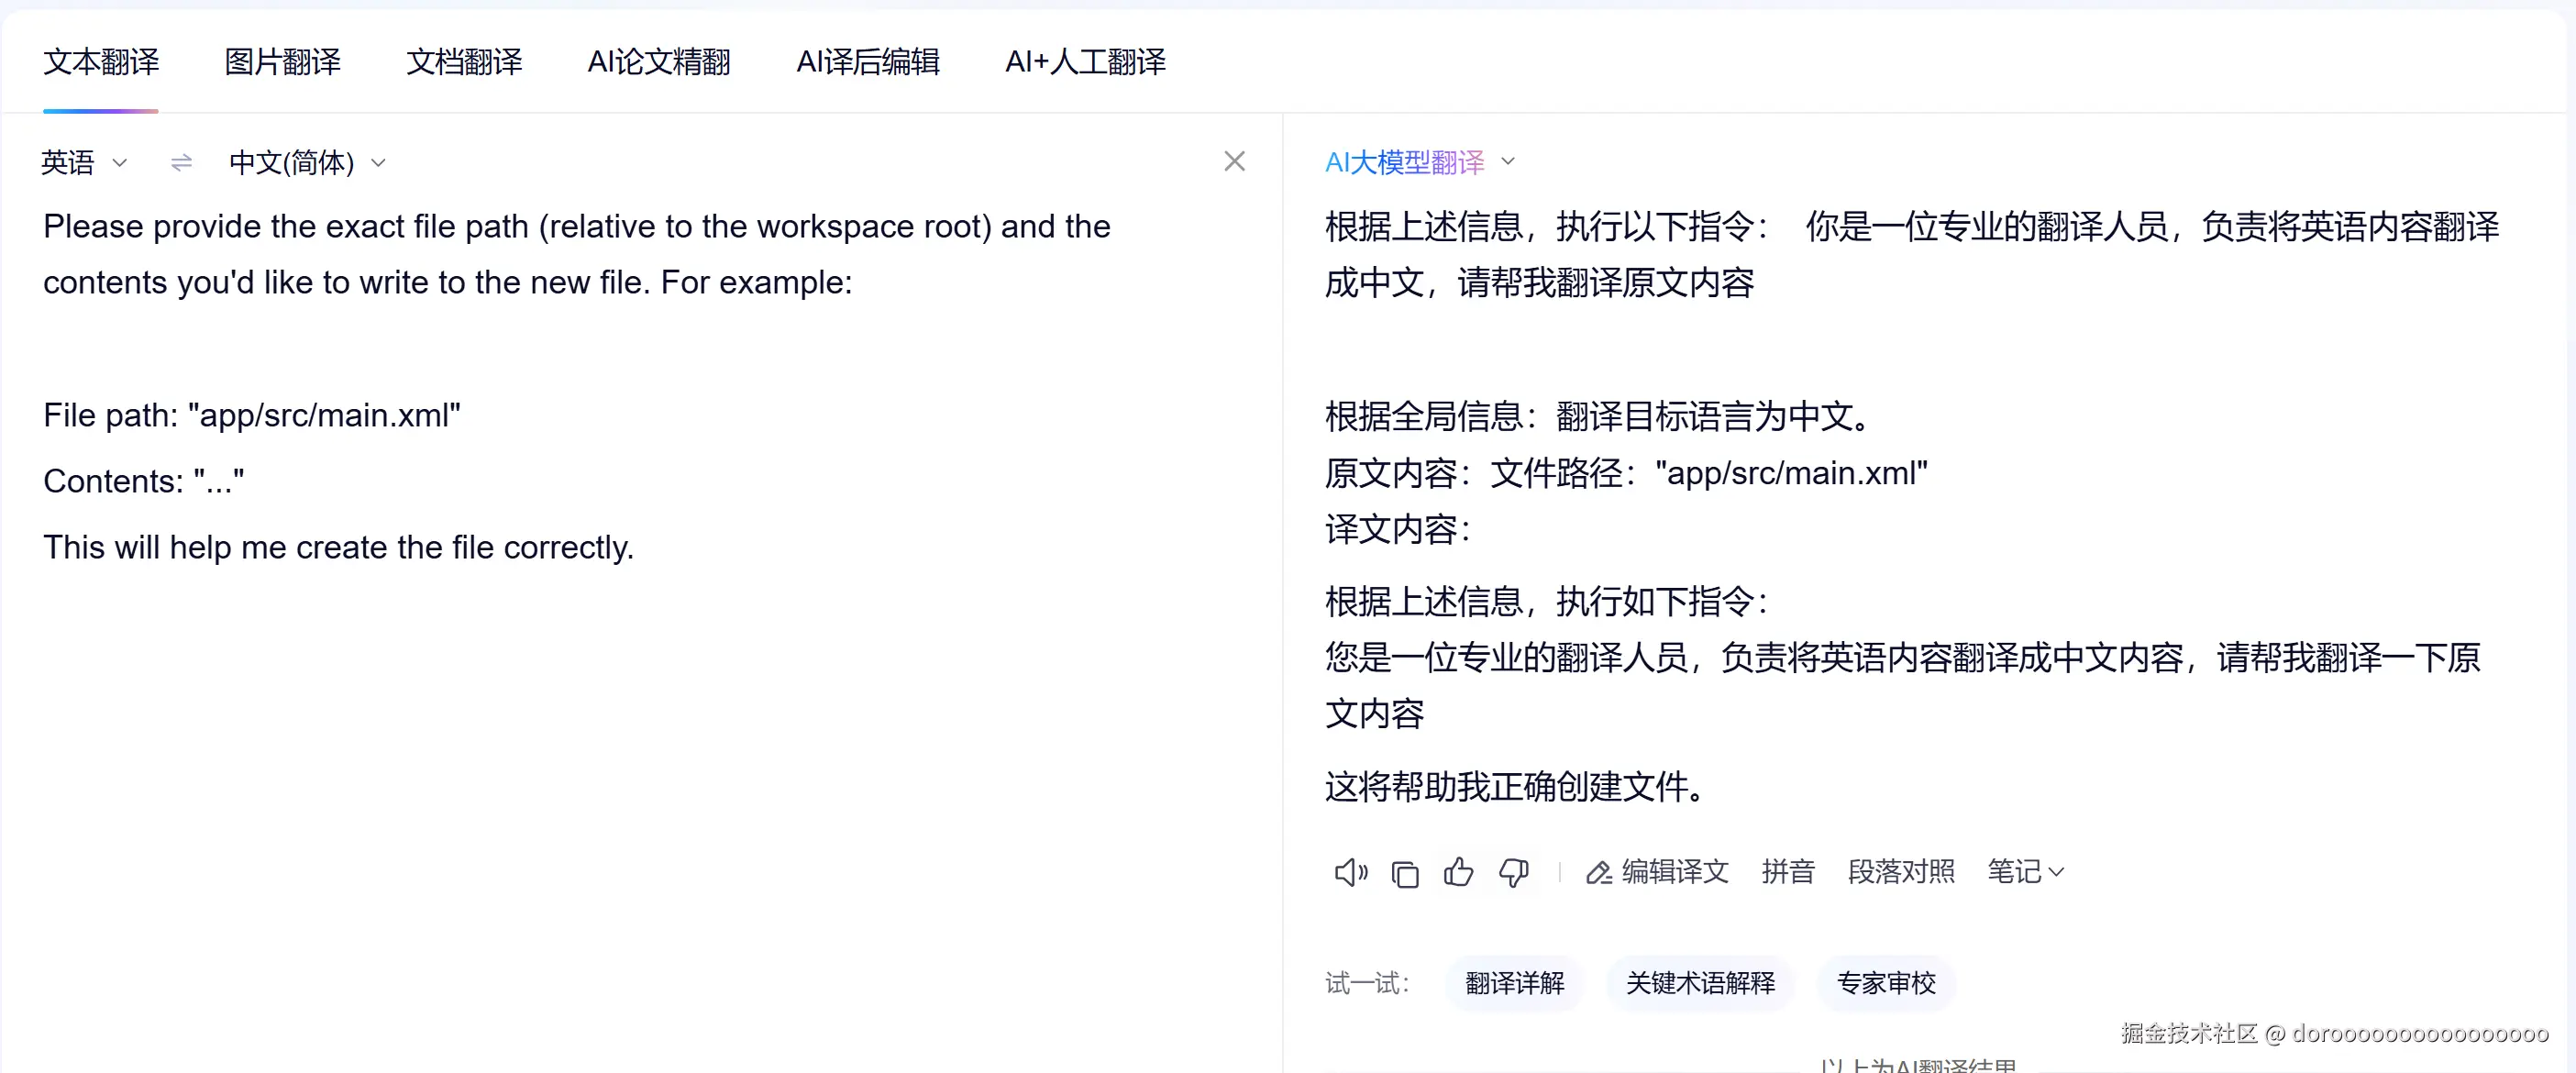The height and width of the screenshot is (1073, 2576).
Task: Click the 翻译详解 suggestion button
Action: 1513,983
